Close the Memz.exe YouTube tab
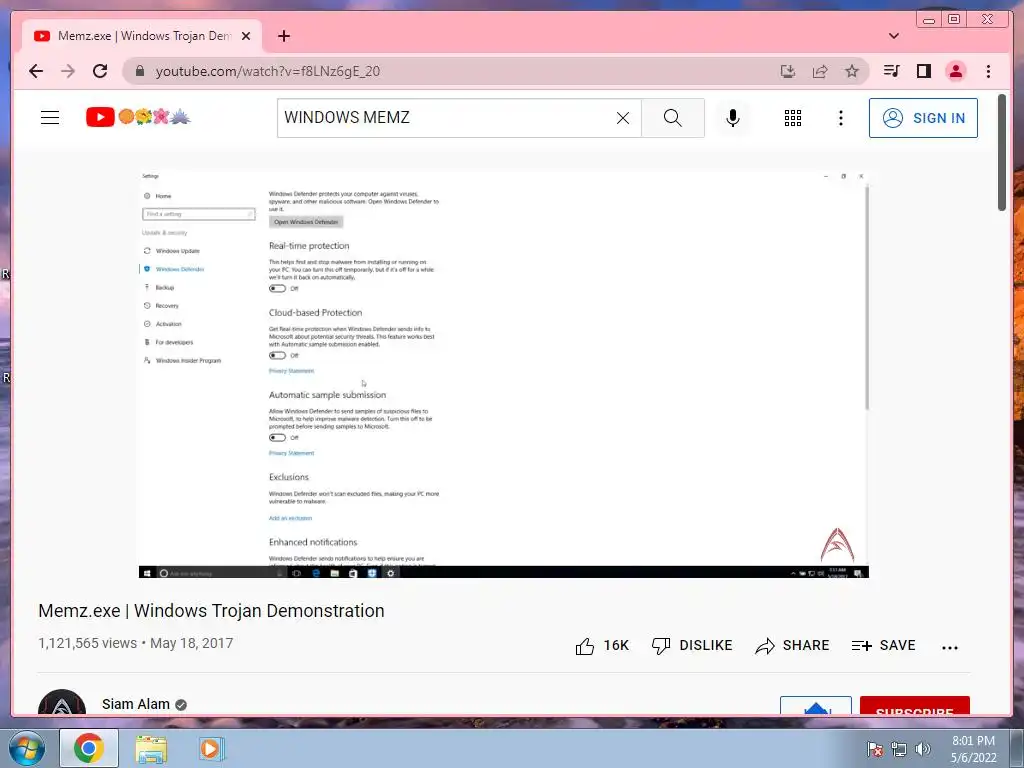The image size is (1024, 768). click(246, 36)
